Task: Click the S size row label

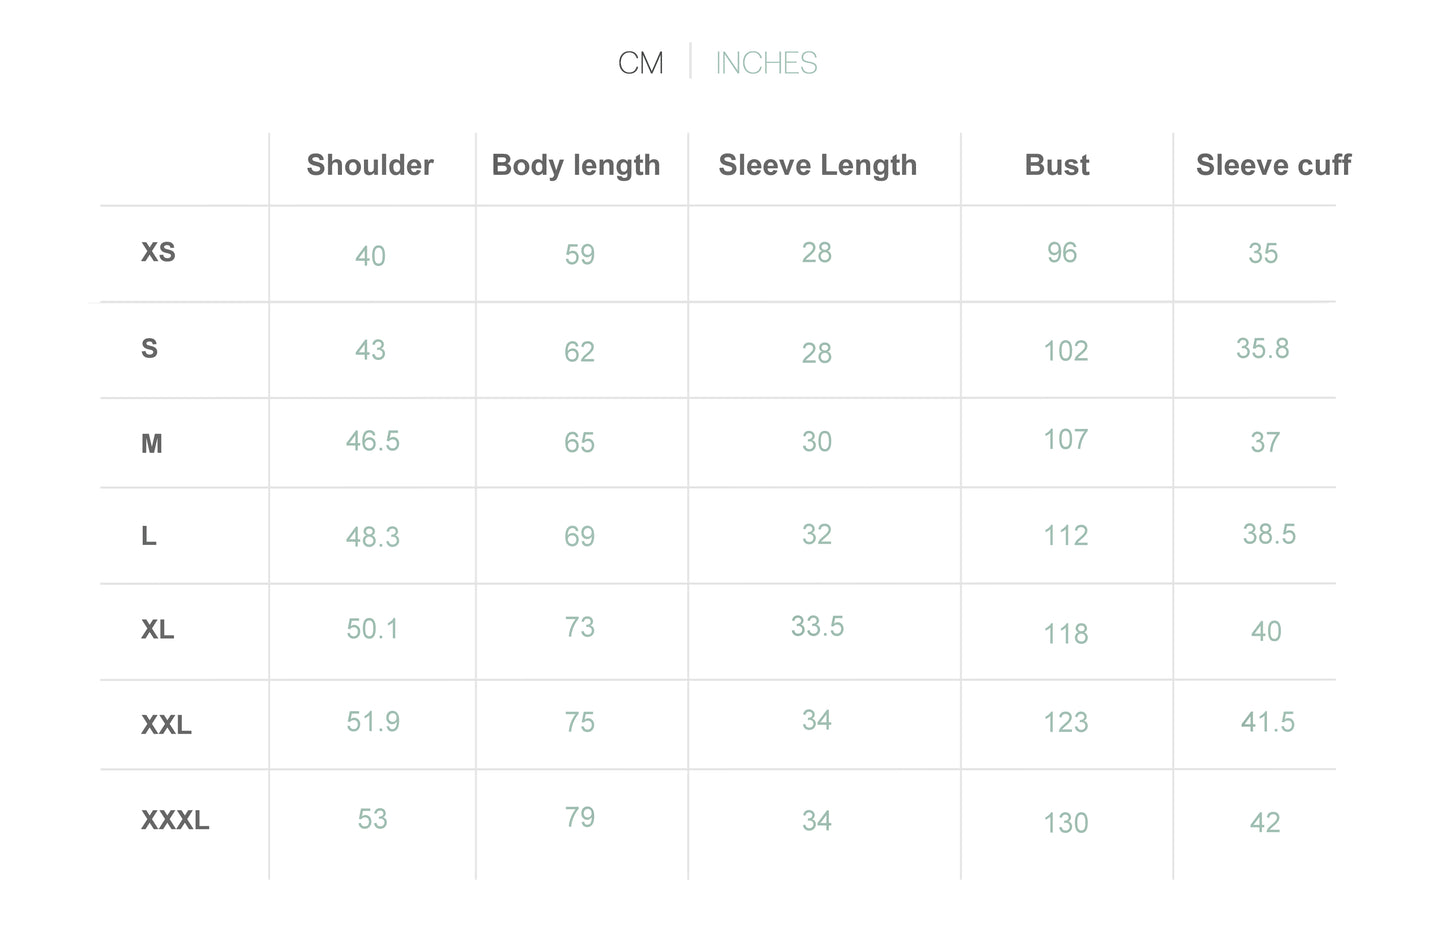Action: 149,349
